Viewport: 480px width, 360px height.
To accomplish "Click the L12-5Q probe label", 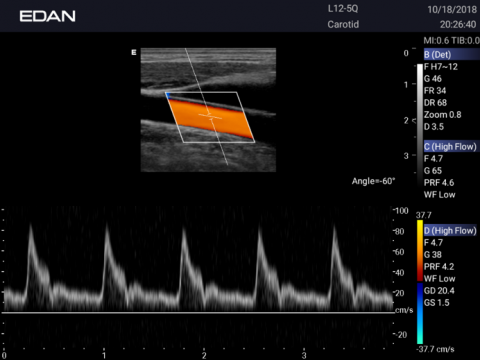I will (x=343, y=9).
